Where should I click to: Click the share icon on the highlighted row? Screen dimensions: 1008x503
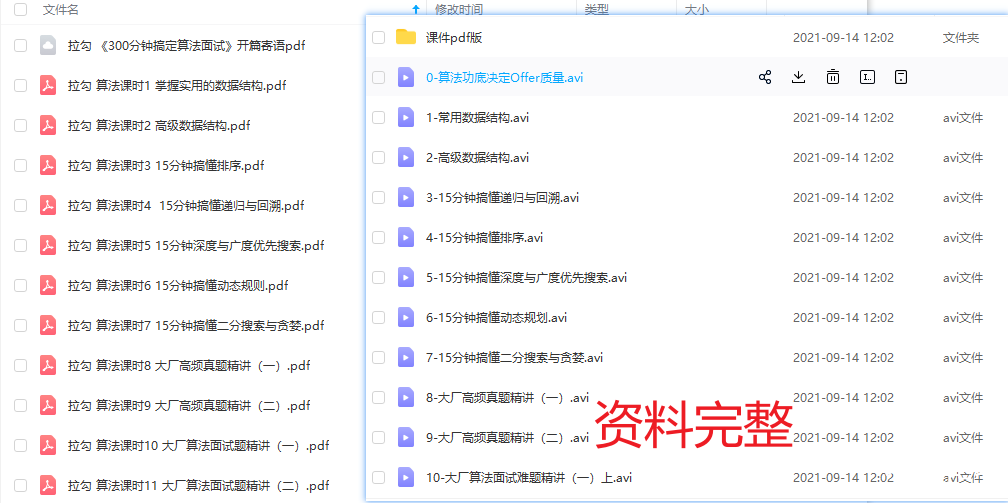[x=764, y=78]
